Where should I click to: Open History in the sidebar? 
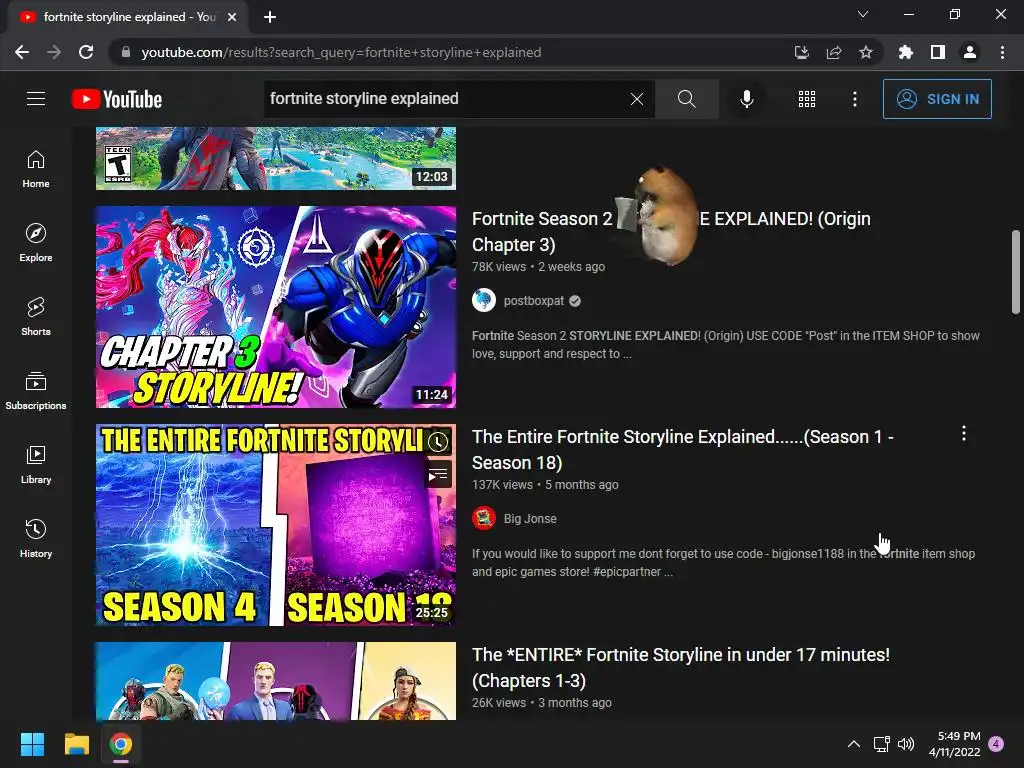pos(36,538)
